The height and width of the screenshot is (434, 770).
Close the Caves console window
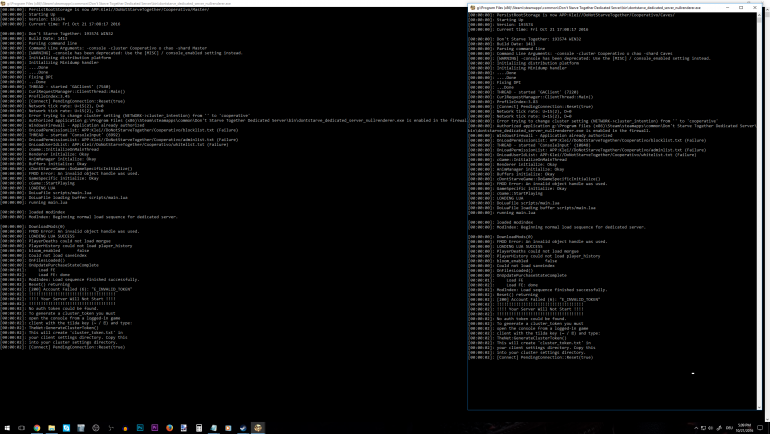tap(755, 8)
